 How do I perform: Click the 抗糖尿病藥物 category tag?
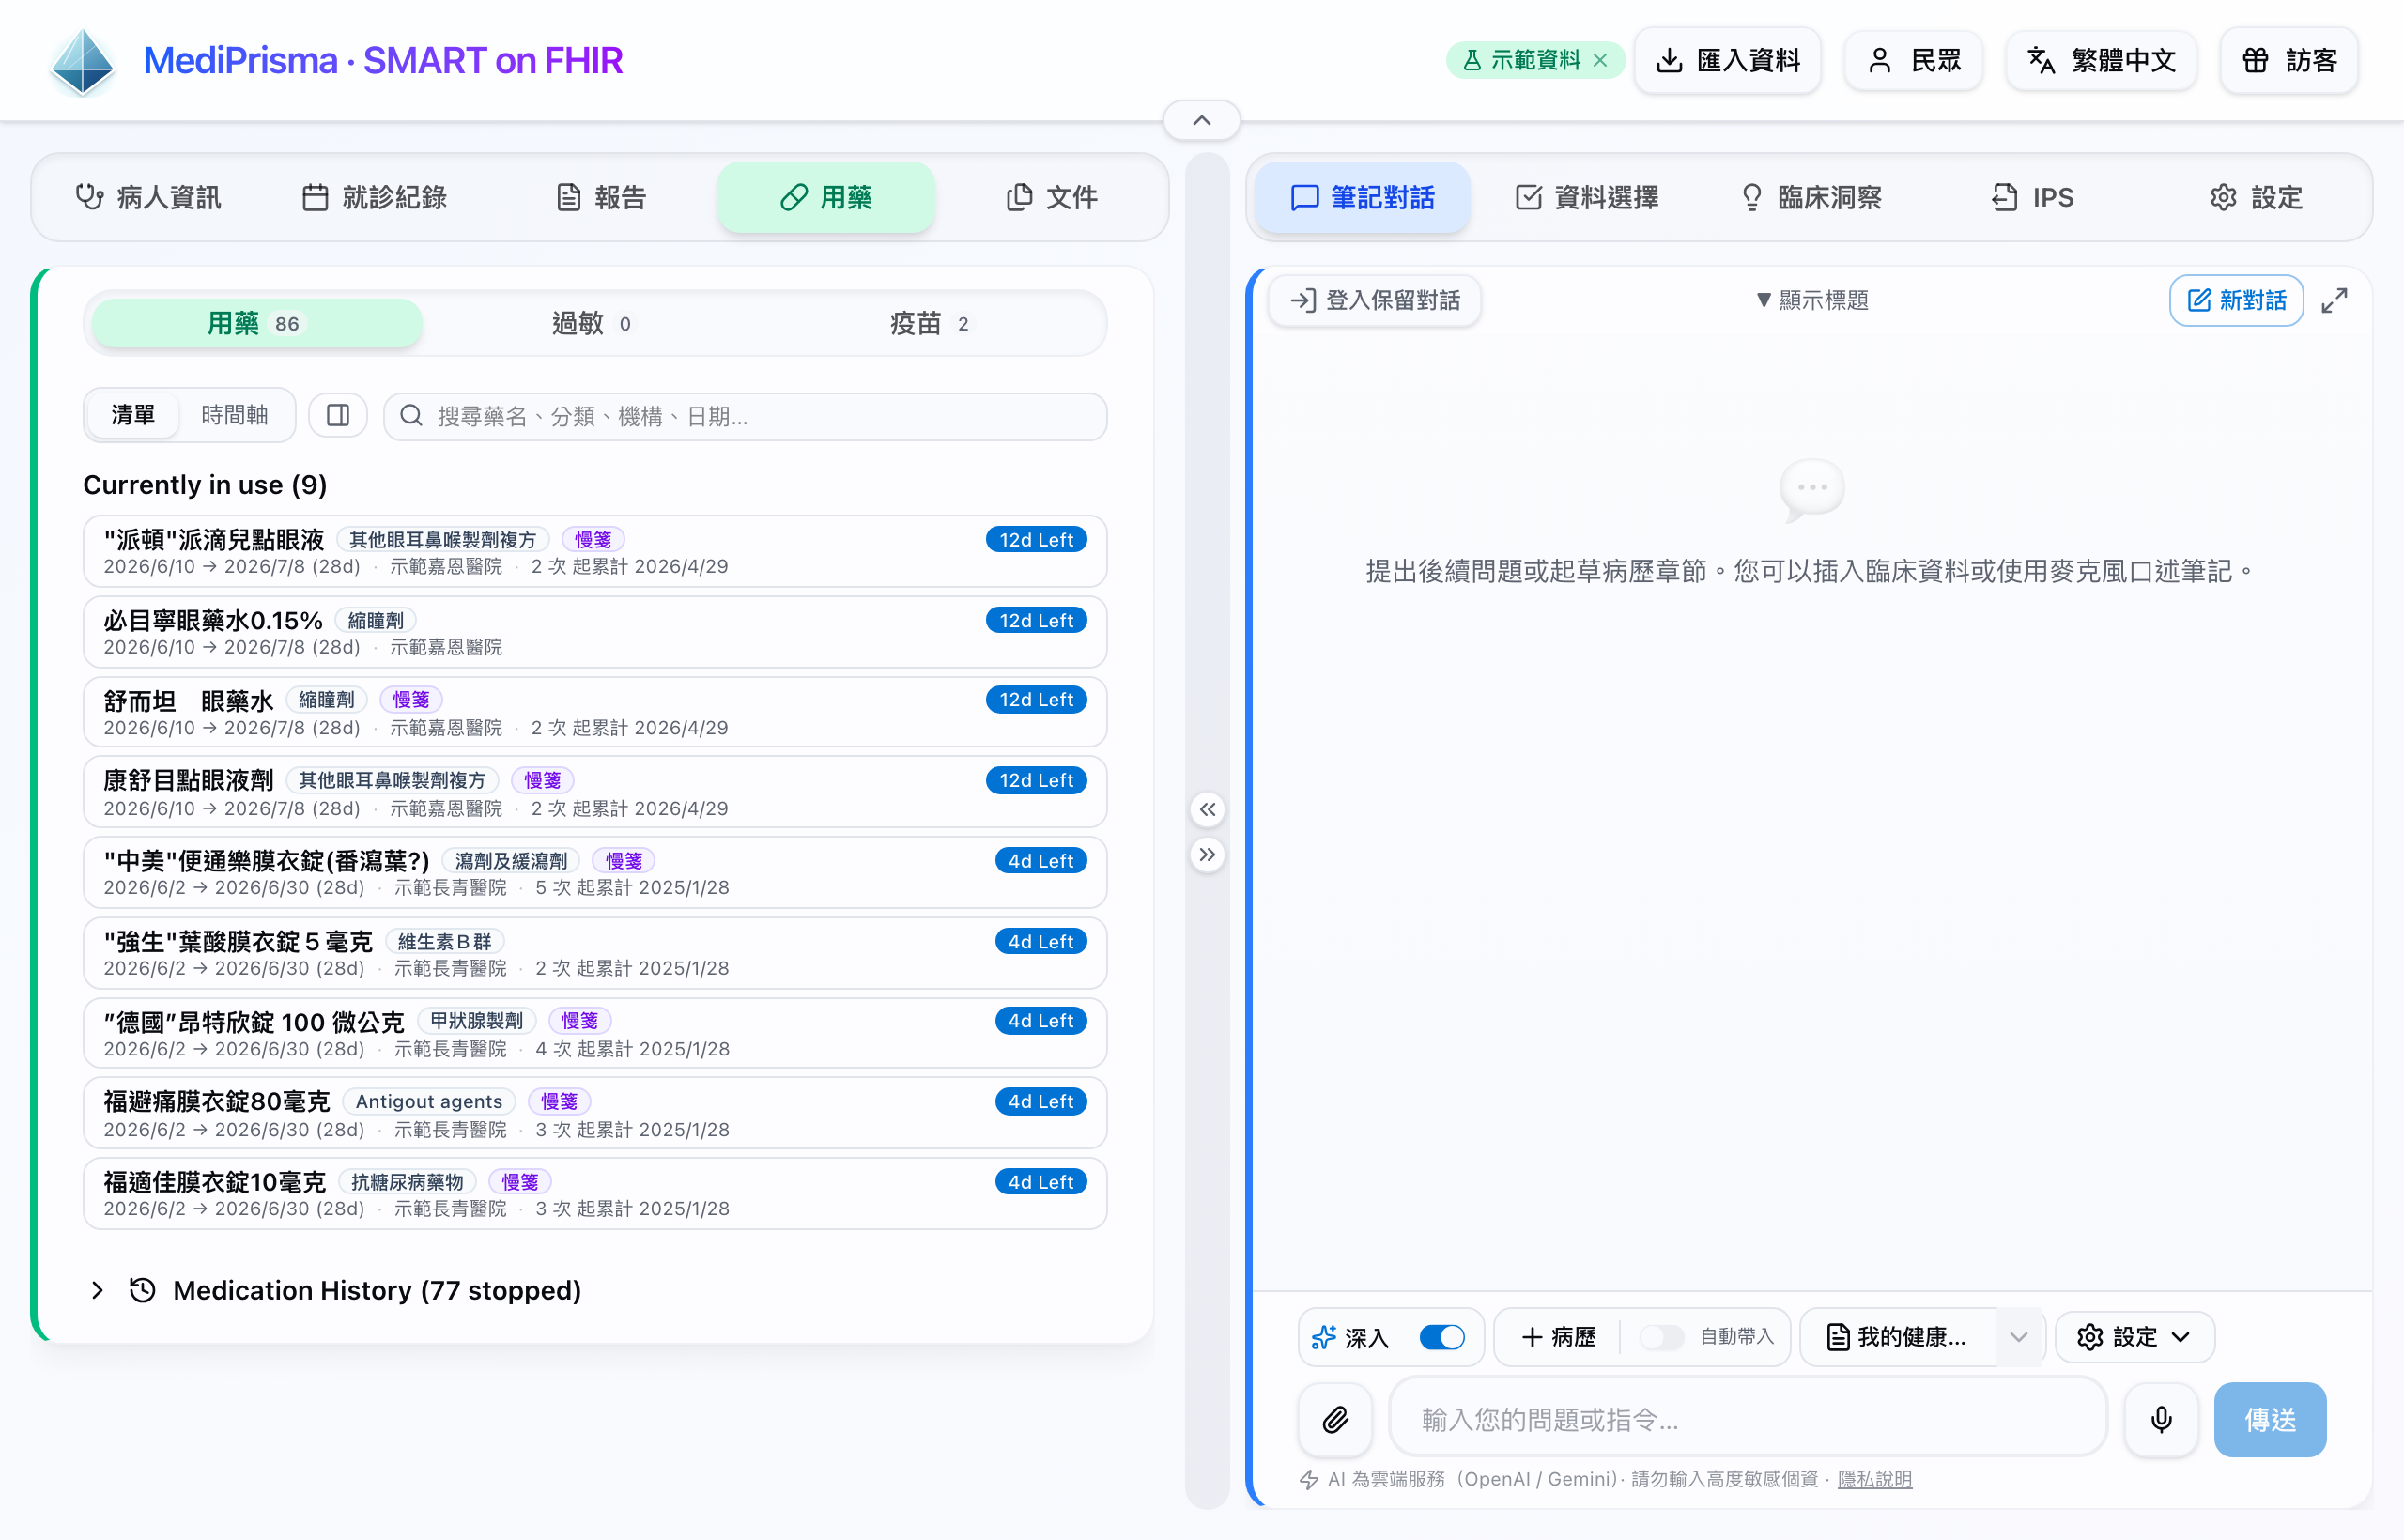408,1181
